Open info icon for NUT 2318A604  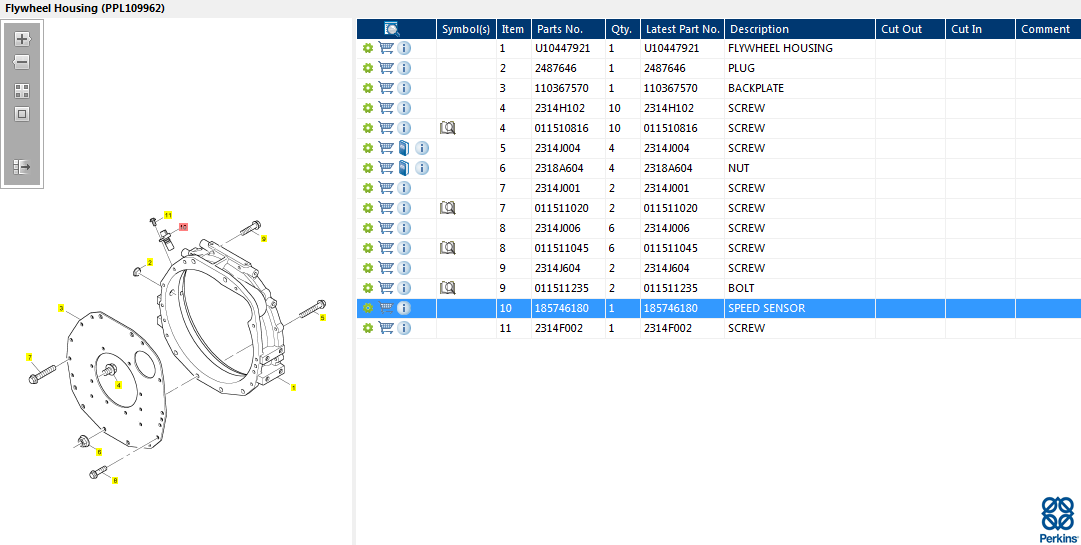click(x=422, y=168)
